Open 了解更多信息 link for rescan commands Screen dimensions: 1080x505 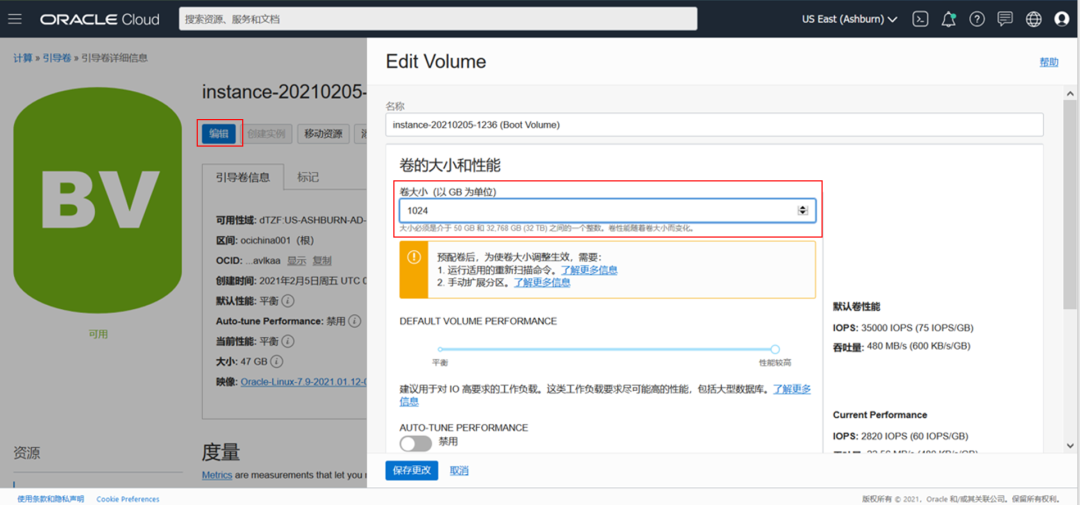pos(589,270)
